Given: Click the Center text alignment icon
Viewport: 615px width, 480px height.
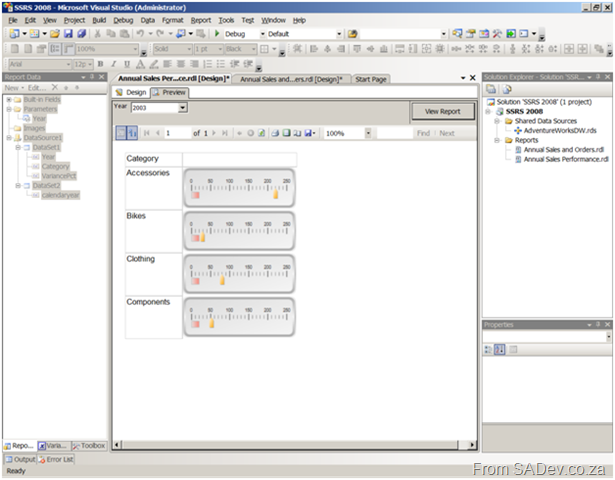Looking at the screenshot, I should tap(181, 64).
